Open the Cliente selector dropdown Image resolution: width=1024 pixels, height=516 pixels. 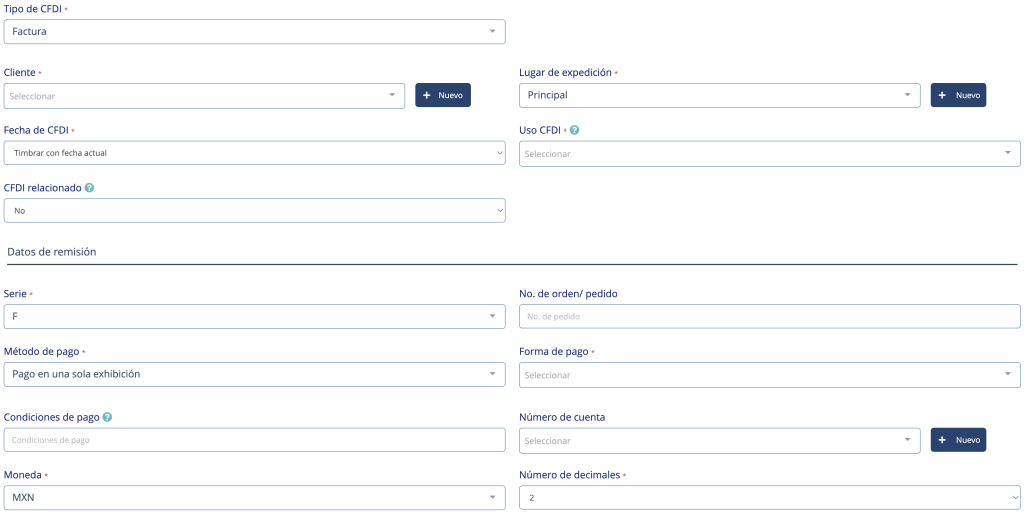tap(204, 96)
